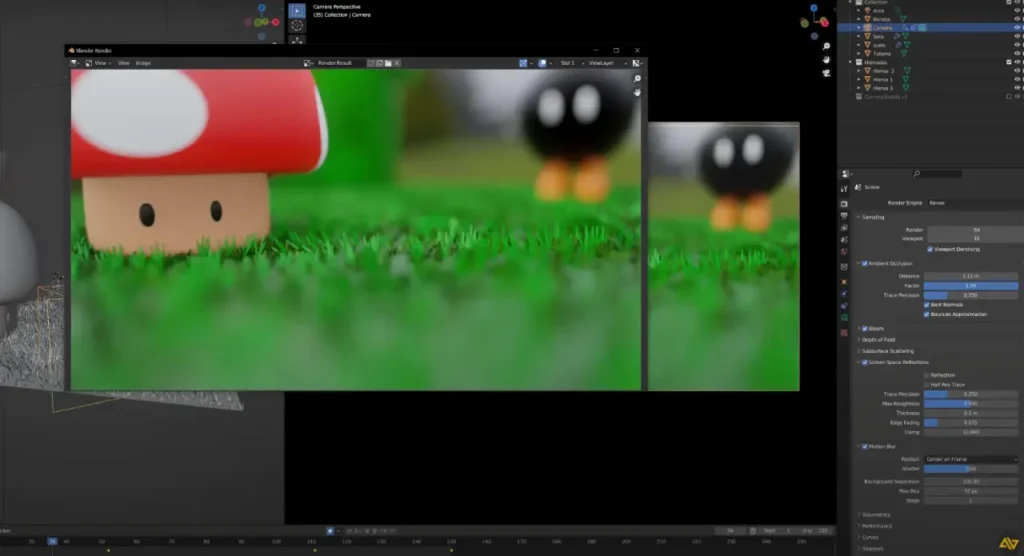Click the properties editor search field
Screen dimensions: 1024x556
(938, 174)
